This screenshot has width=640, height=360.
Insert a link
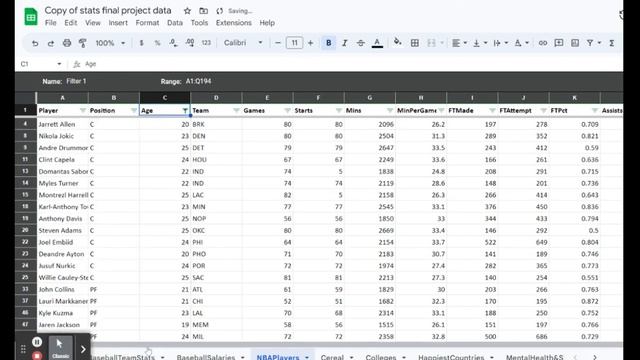tap(542, 43)
